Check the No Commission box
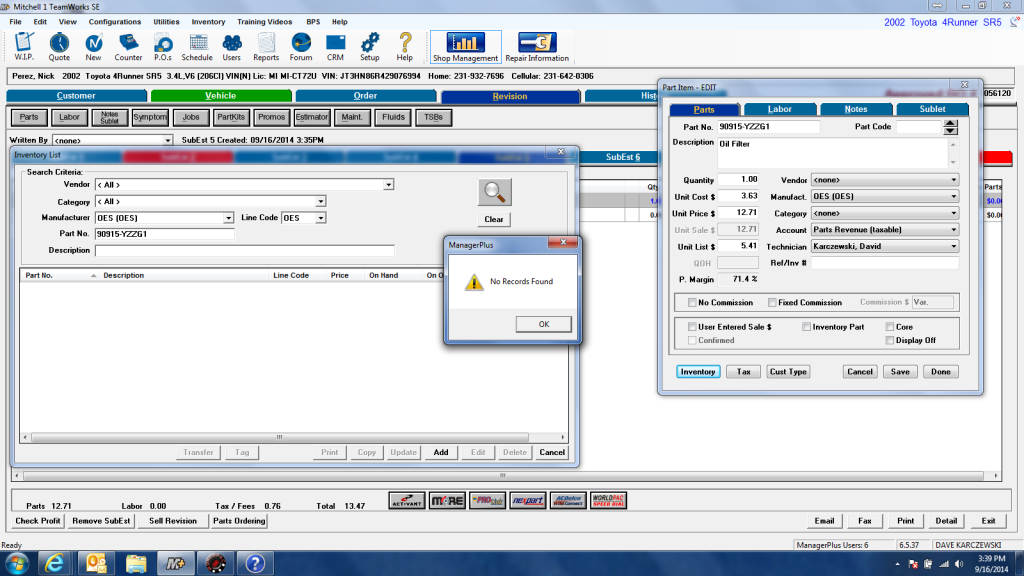This screenshot has height=576, width=1024. (692, 302)
